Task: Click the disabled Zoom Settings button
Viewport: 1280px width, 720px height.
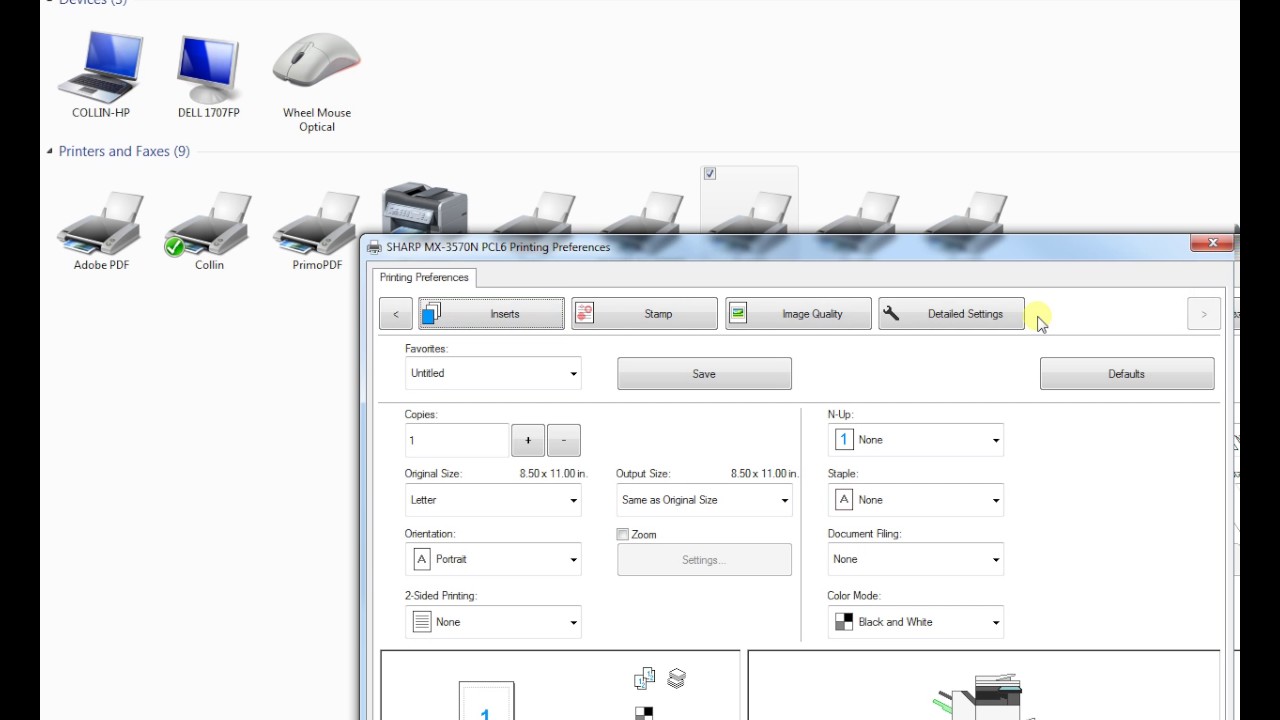Action: pos(704,560)
